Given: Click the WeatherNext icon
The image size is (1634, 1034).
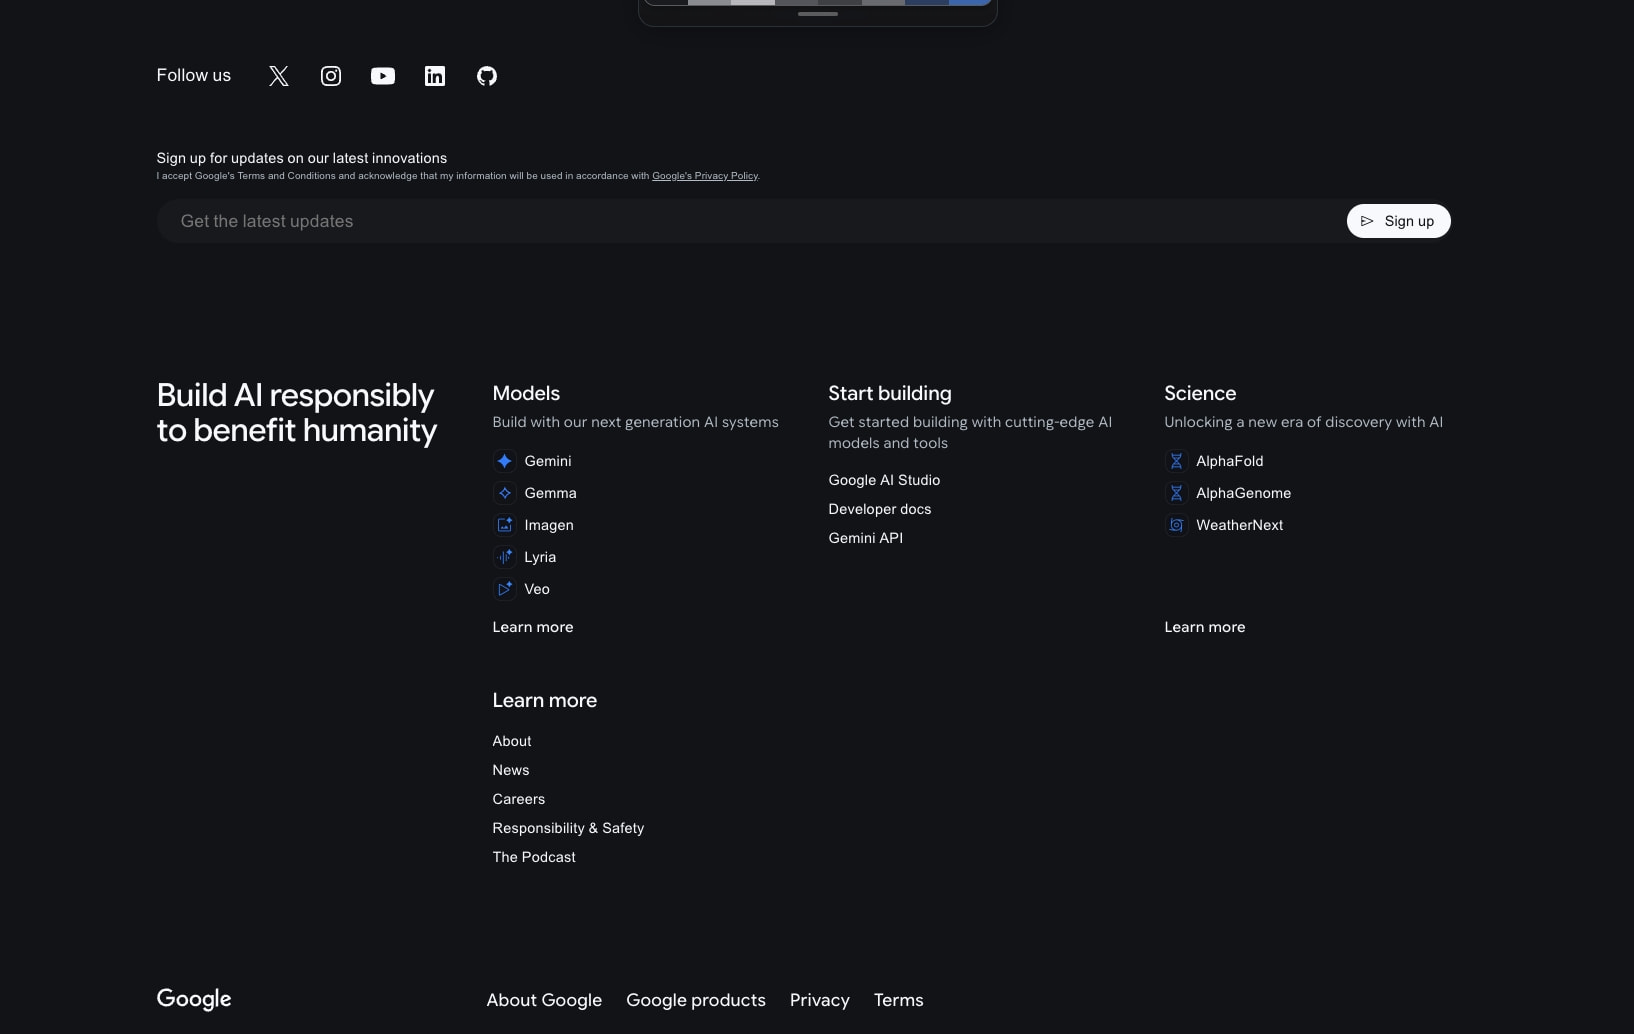Looking at the screenshot, I should pos(1177,525).
